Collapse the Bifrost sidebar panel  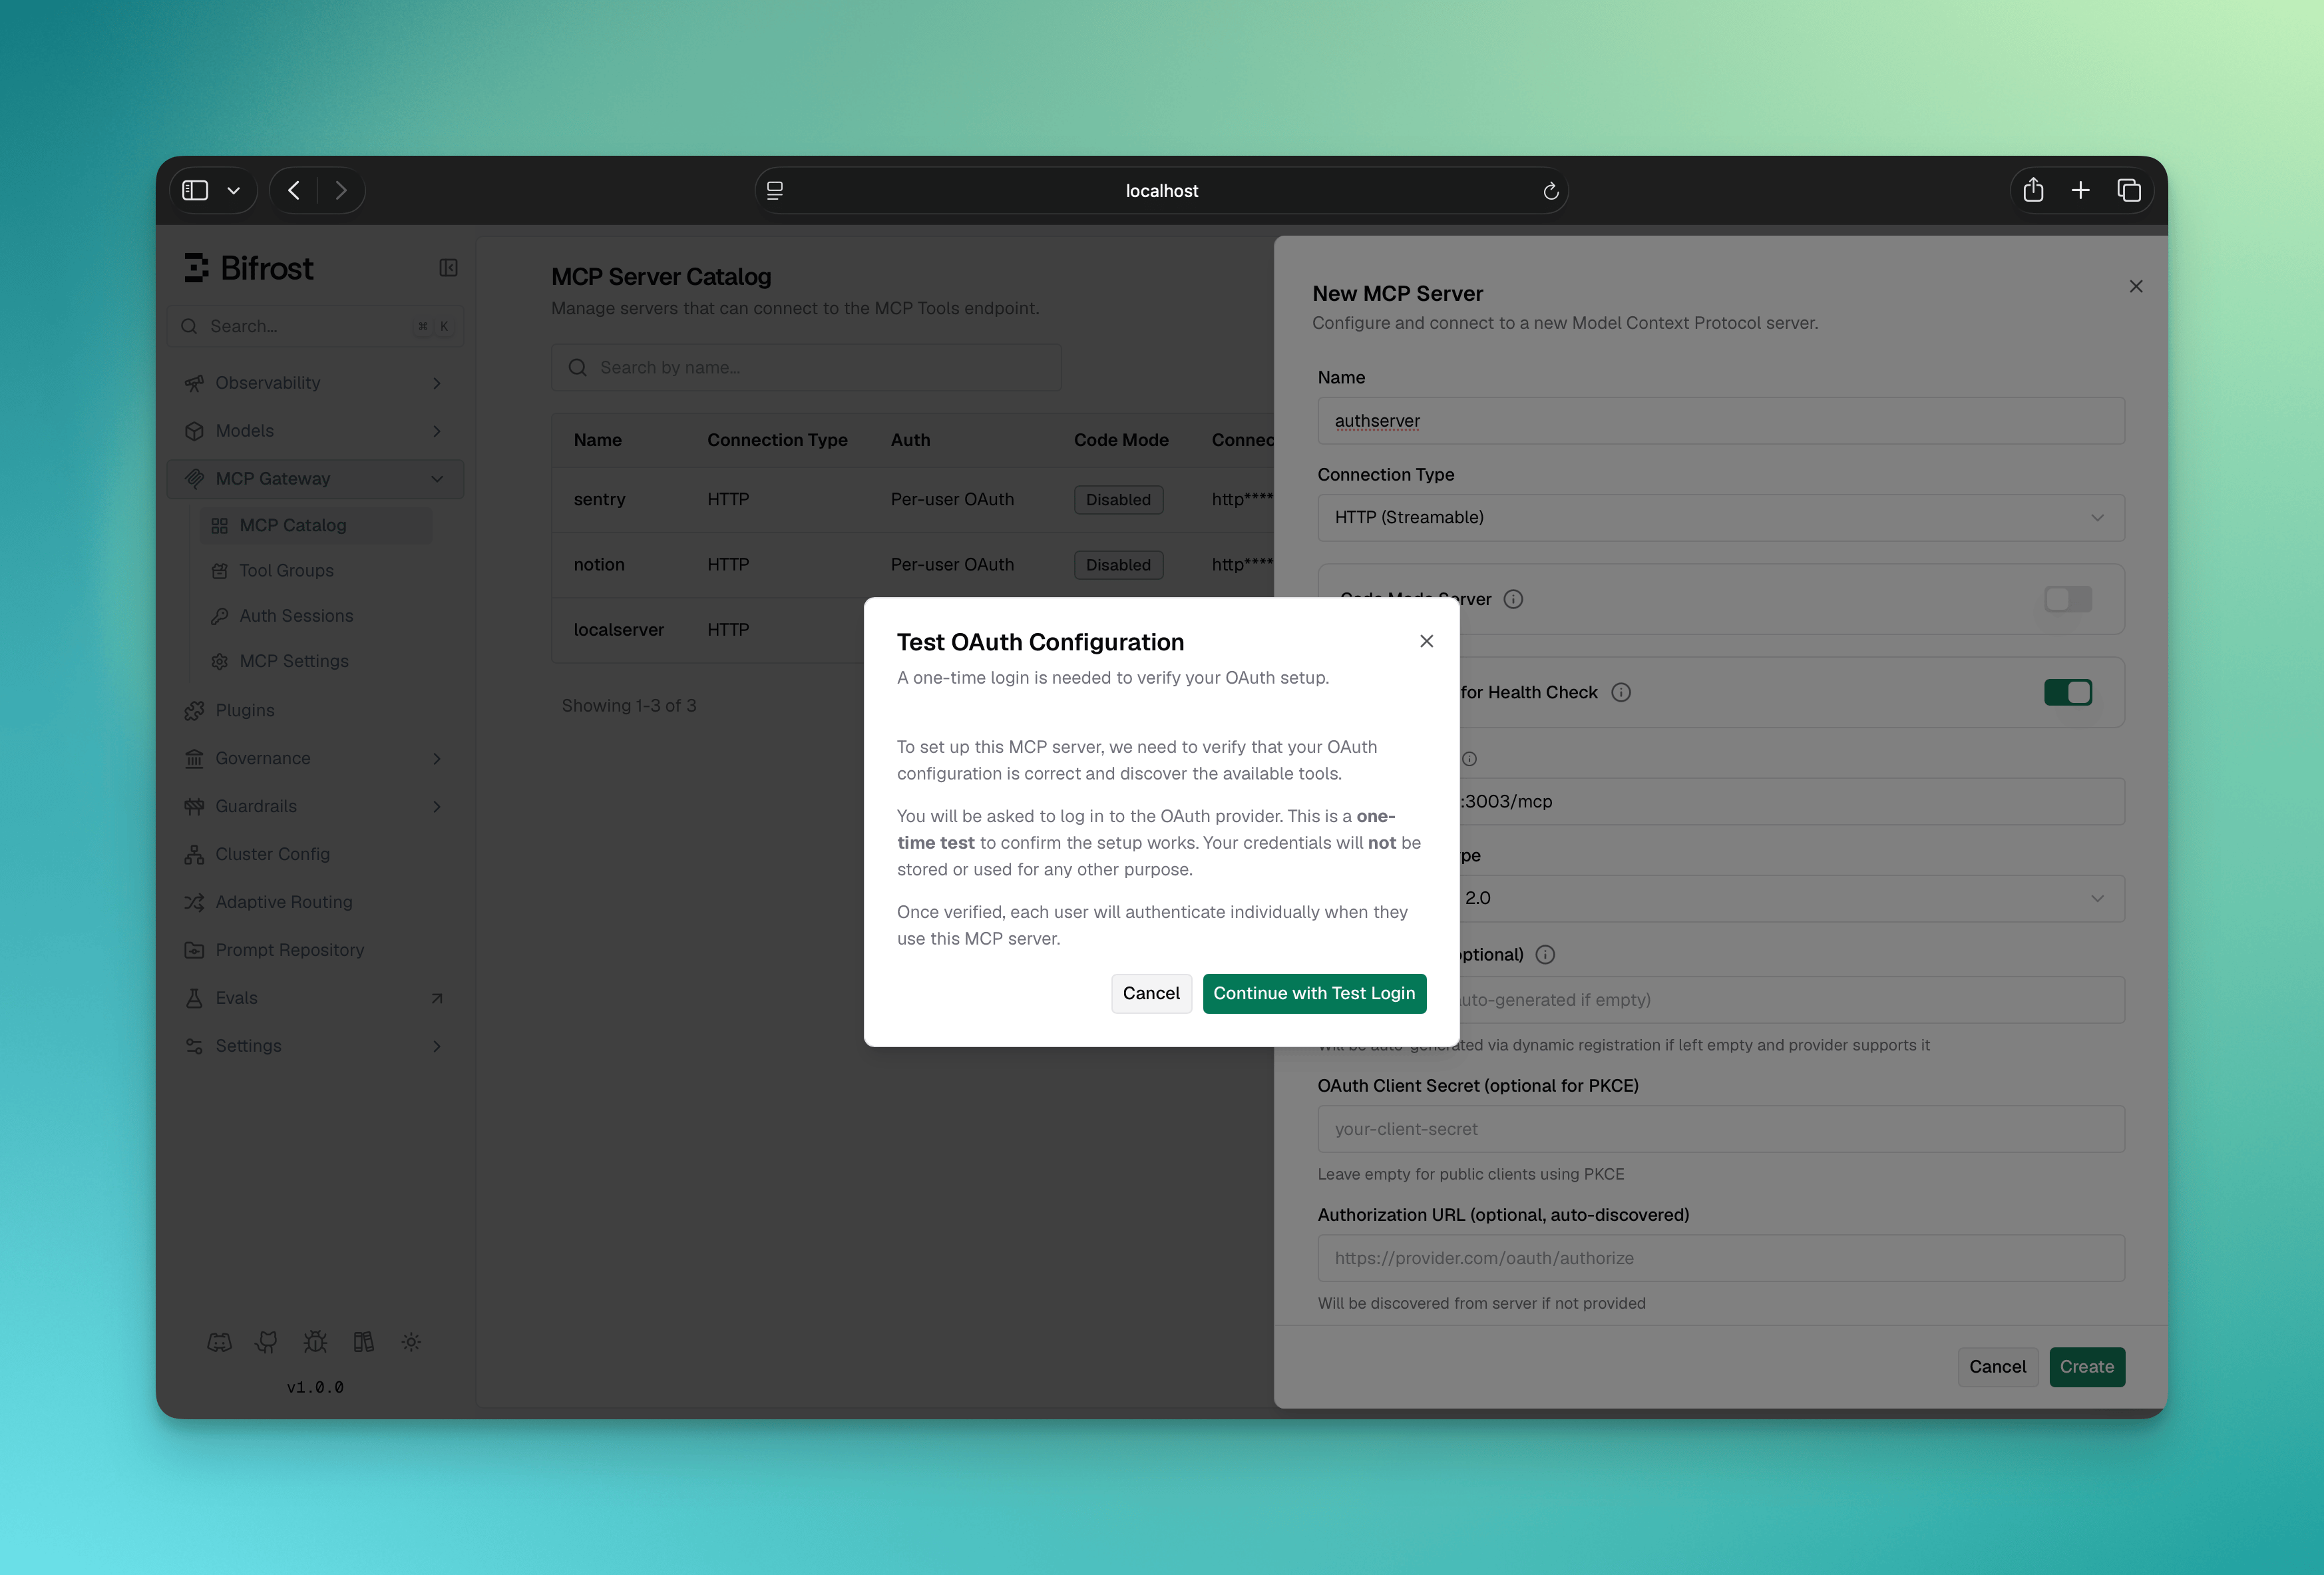pyautogui.click(x=448, y=268)
